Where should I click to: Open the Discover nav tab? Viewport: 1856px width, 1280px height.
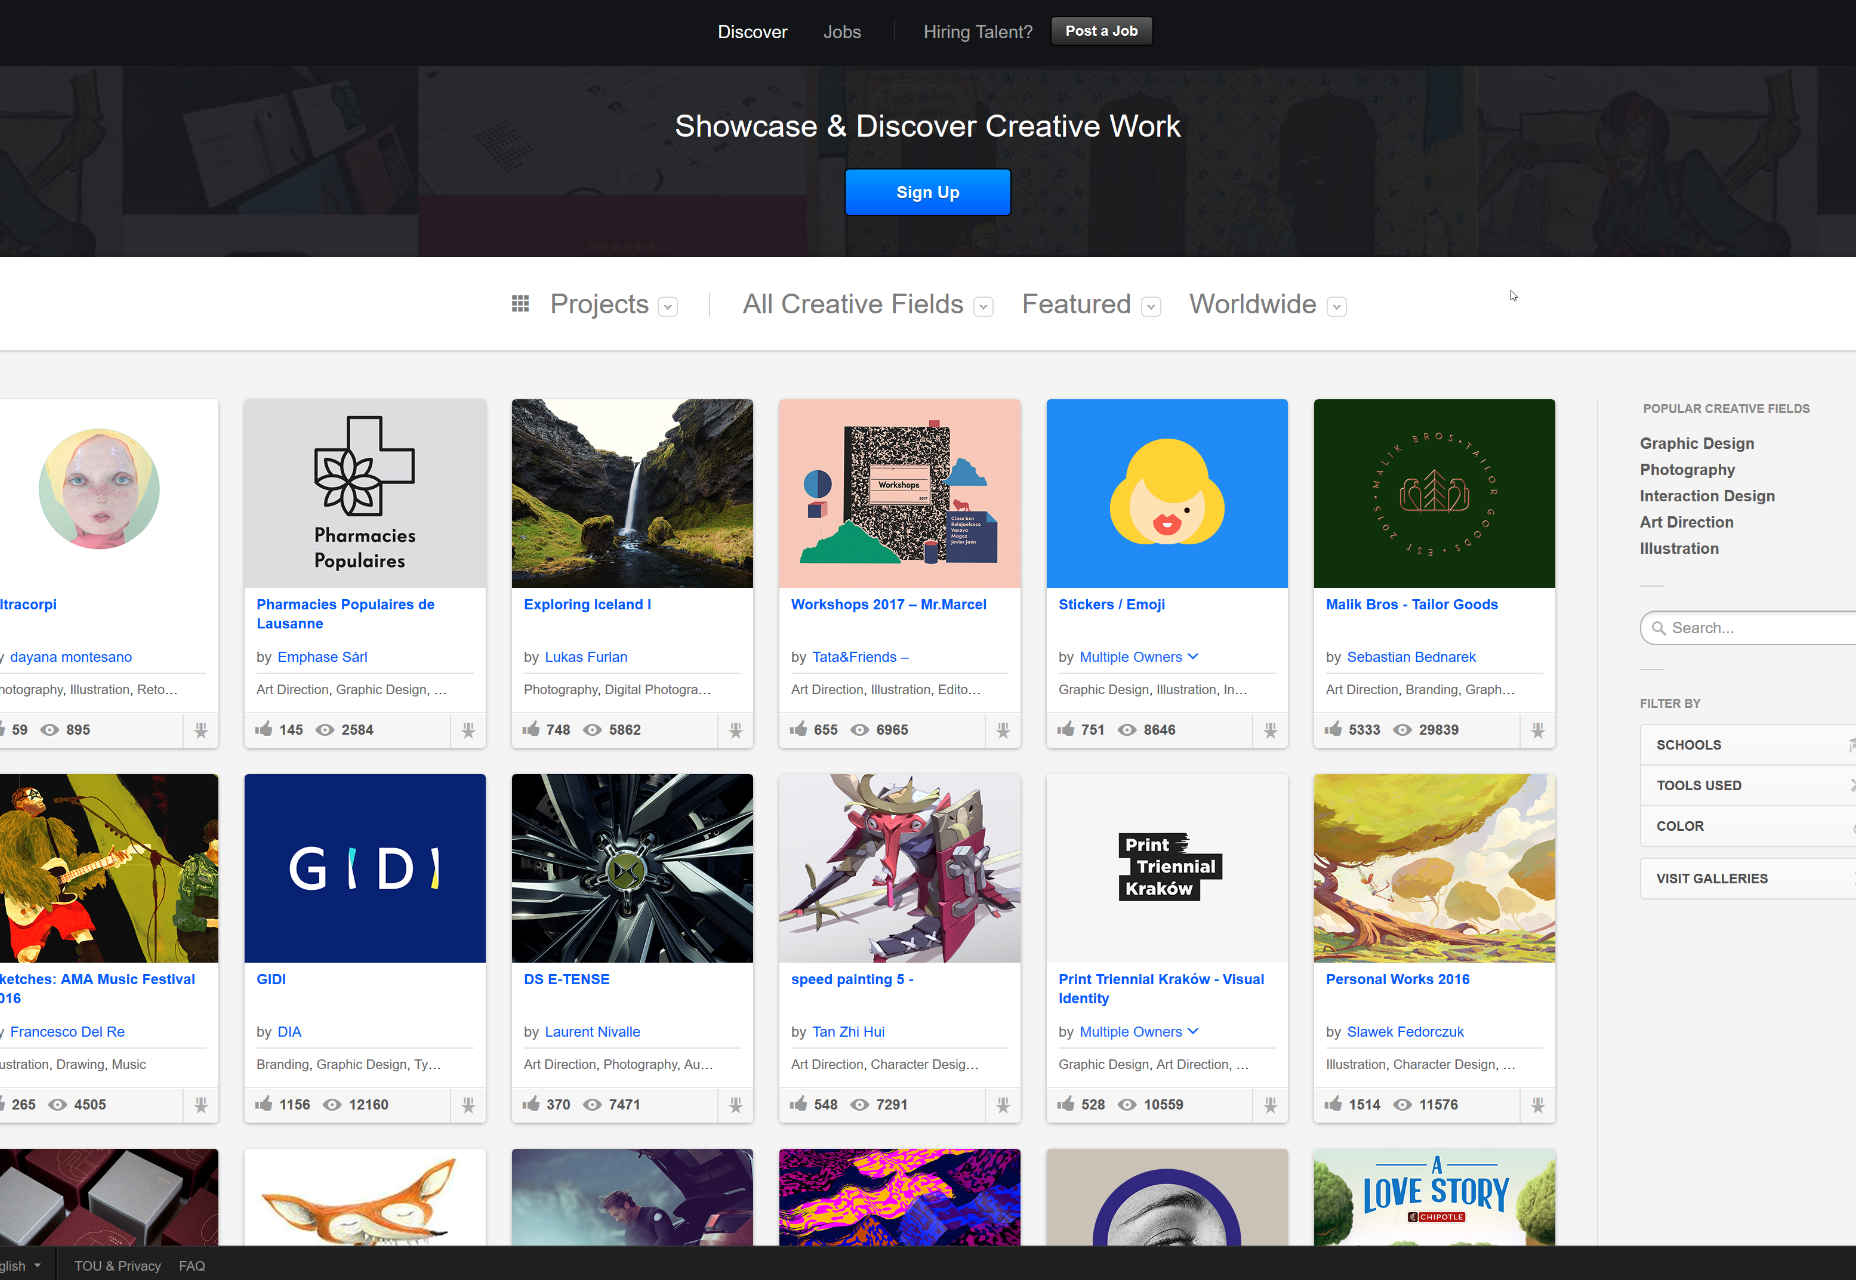(x=752, y=32)
